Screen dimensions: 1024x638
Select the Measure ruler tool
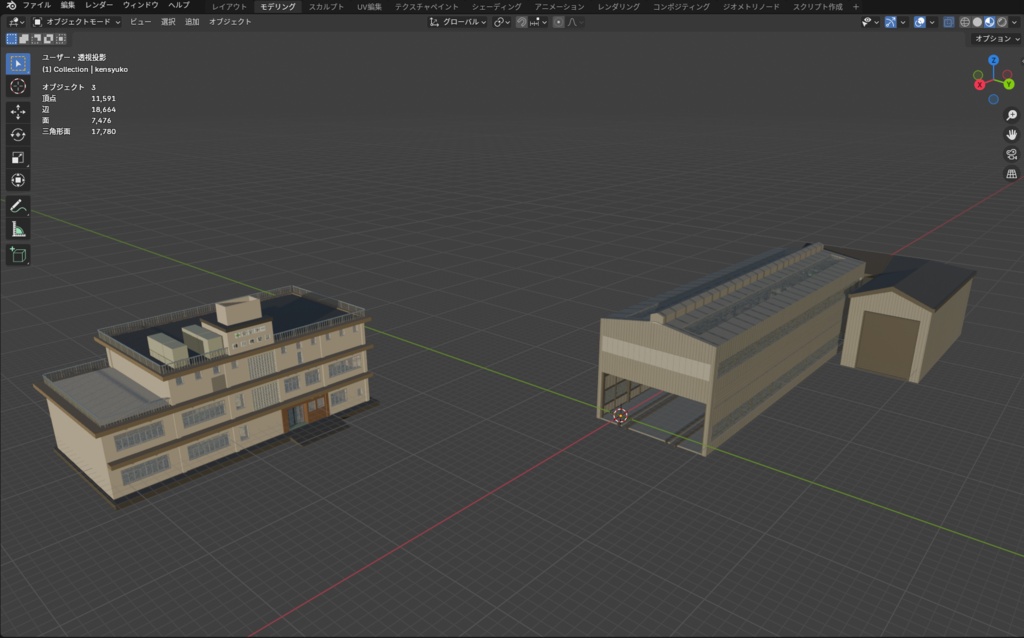coord(18,229)
